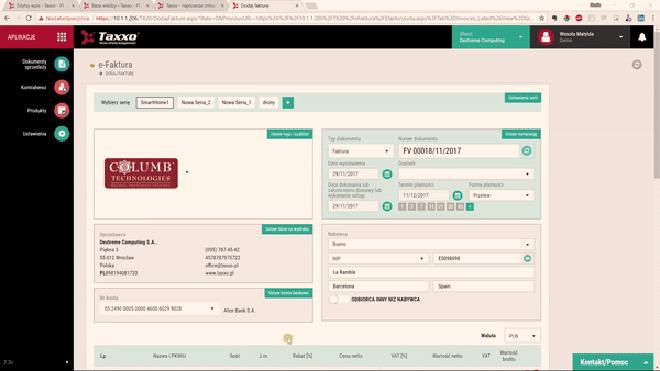The width and height of the screenshot is (660, 371).
Task: Open Ustawienia gear from the sidebar
Action: click(x=61, y=133)
